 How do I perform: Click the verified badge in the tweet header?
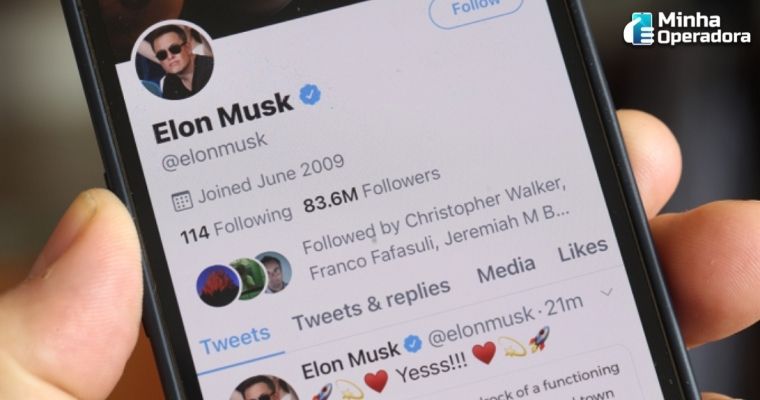pos(413,344)
